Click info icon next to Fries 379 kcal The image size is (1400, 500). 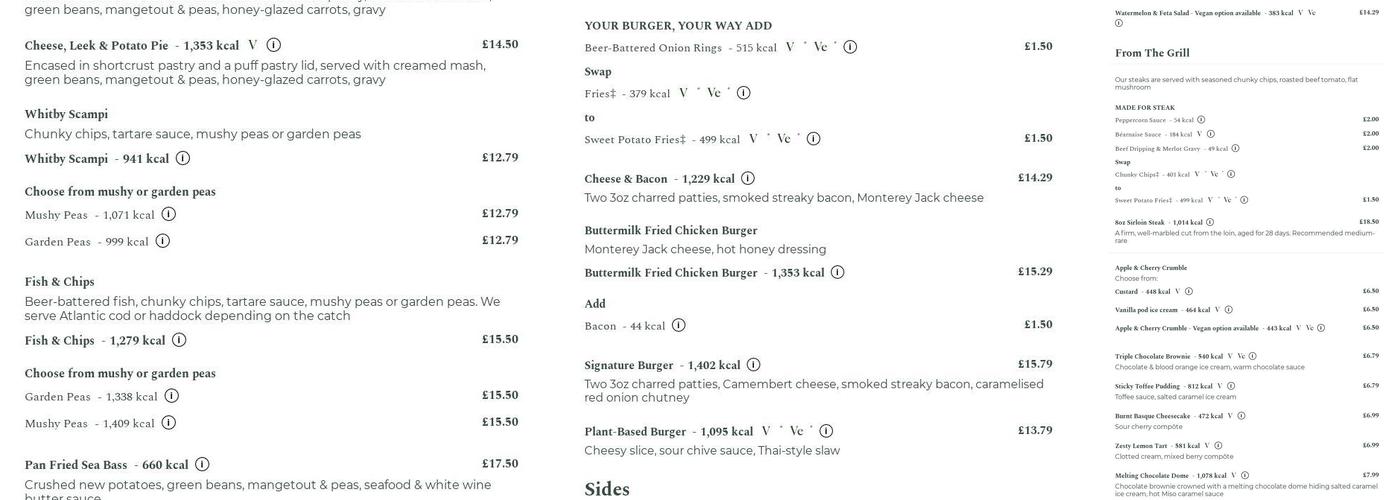click(744, 93)
